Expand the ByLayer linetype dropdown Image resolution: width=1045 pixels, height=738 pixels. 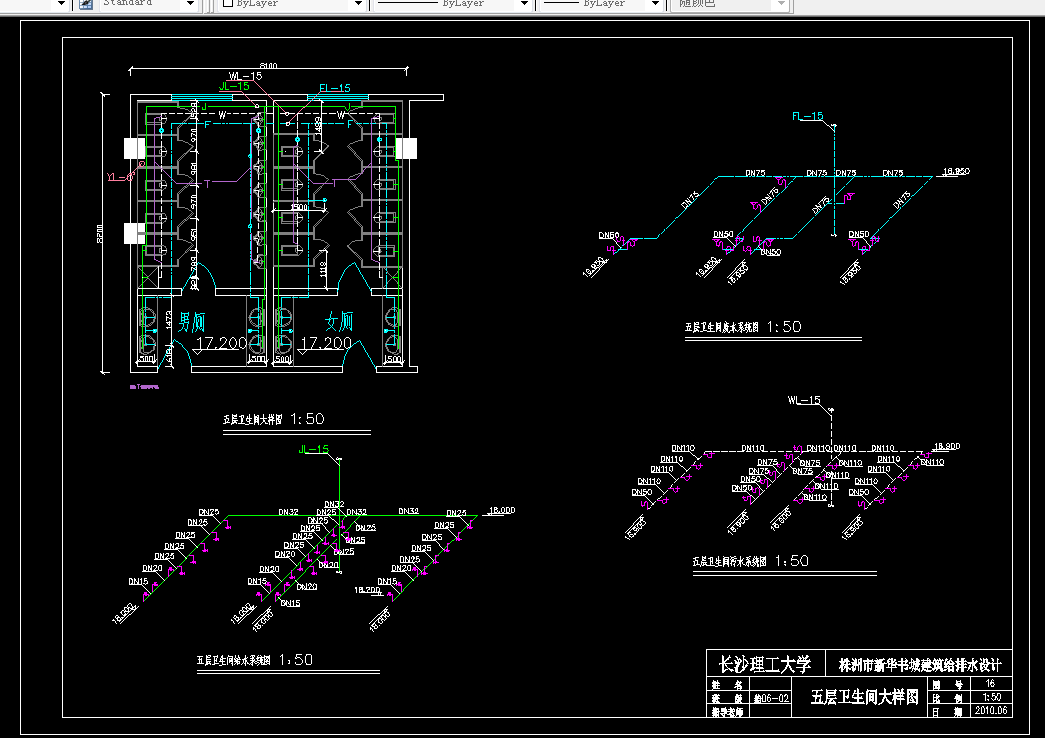[524, 3]
